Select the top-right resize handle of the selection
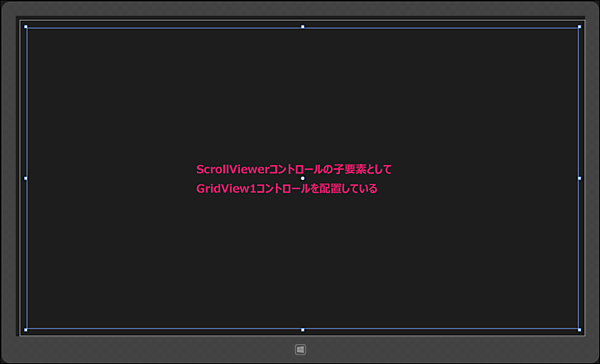Screen dimensions: 600x364 point(579,27)
